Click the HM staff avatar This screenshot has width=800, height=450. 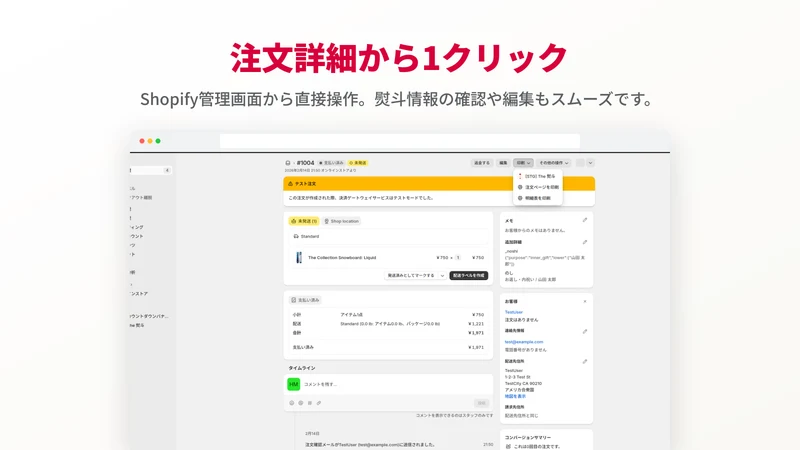[293, 384]
